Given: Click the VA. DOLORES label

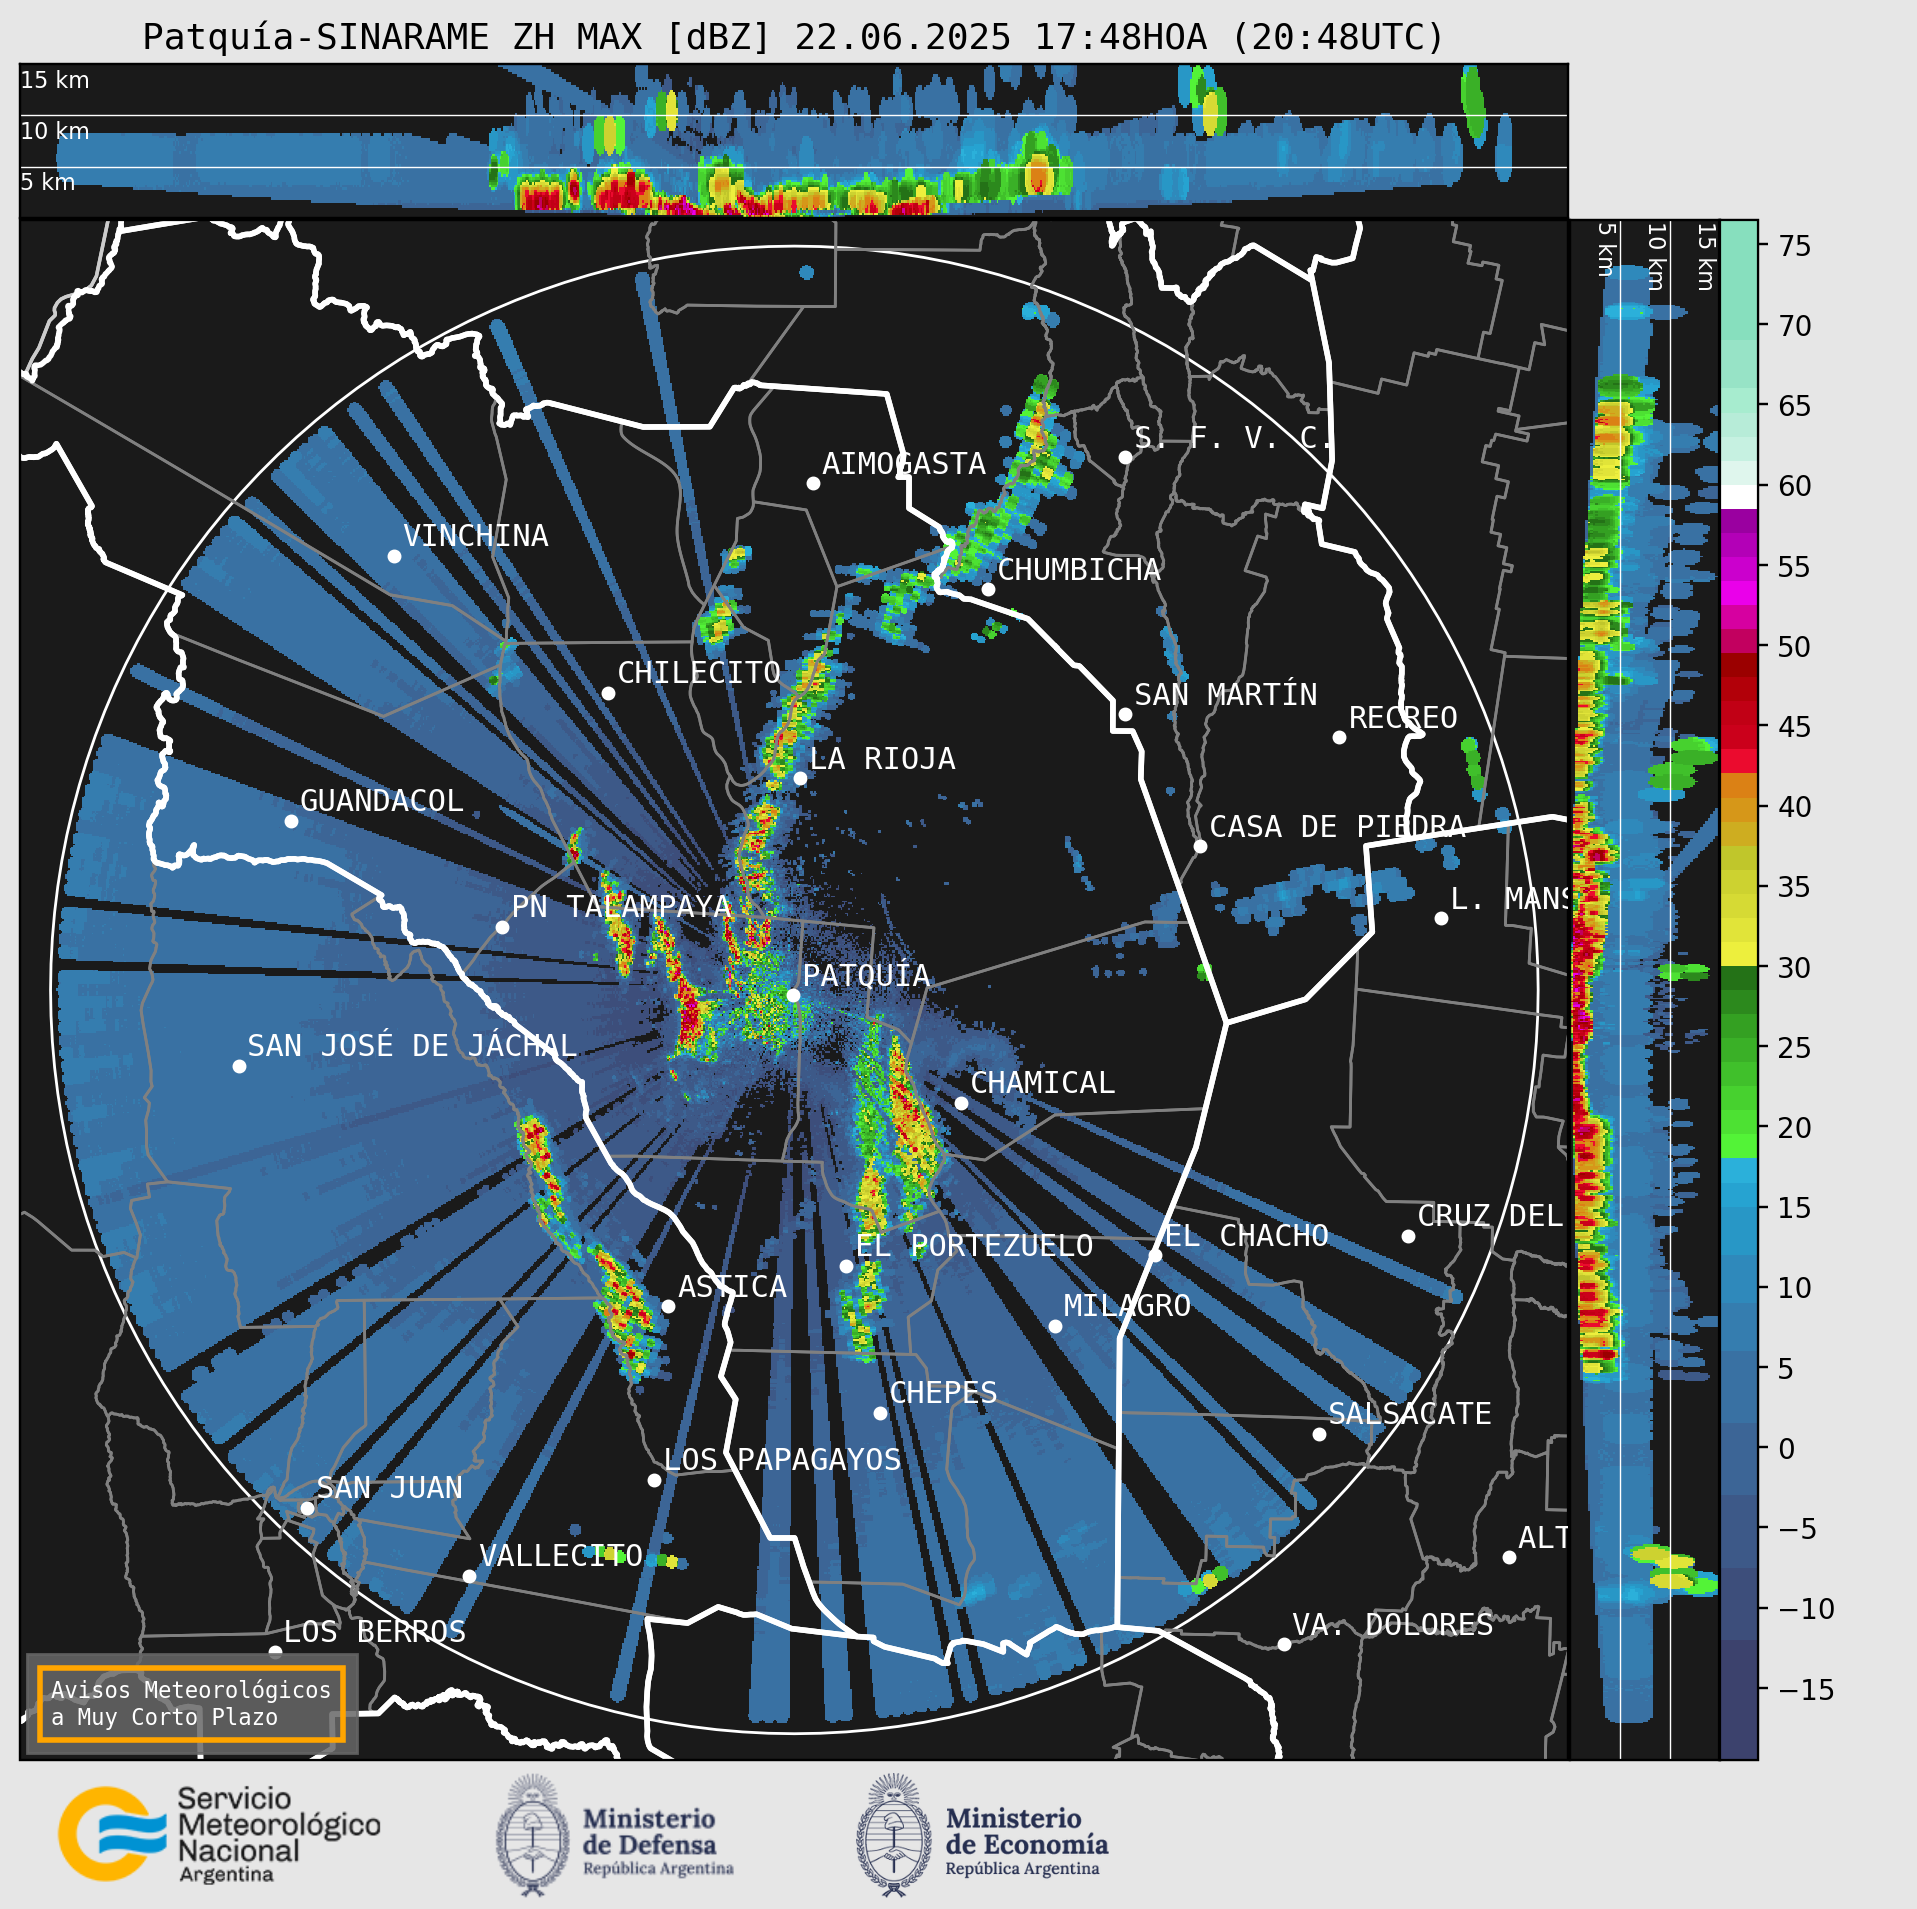Looking at the screenshot, I should point(1393,1625).
